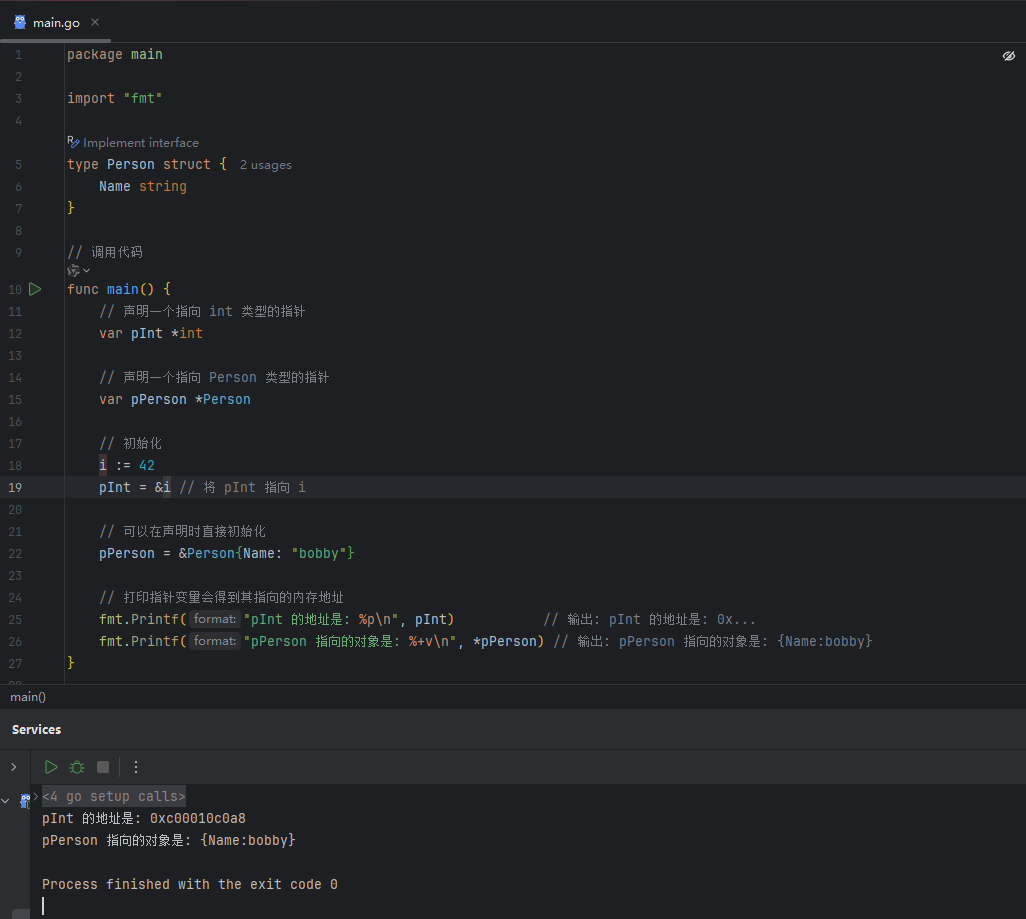This screenshot has height=919, width=1026.
Task: Click the import "fmt" statement
Action: point(115,99)
